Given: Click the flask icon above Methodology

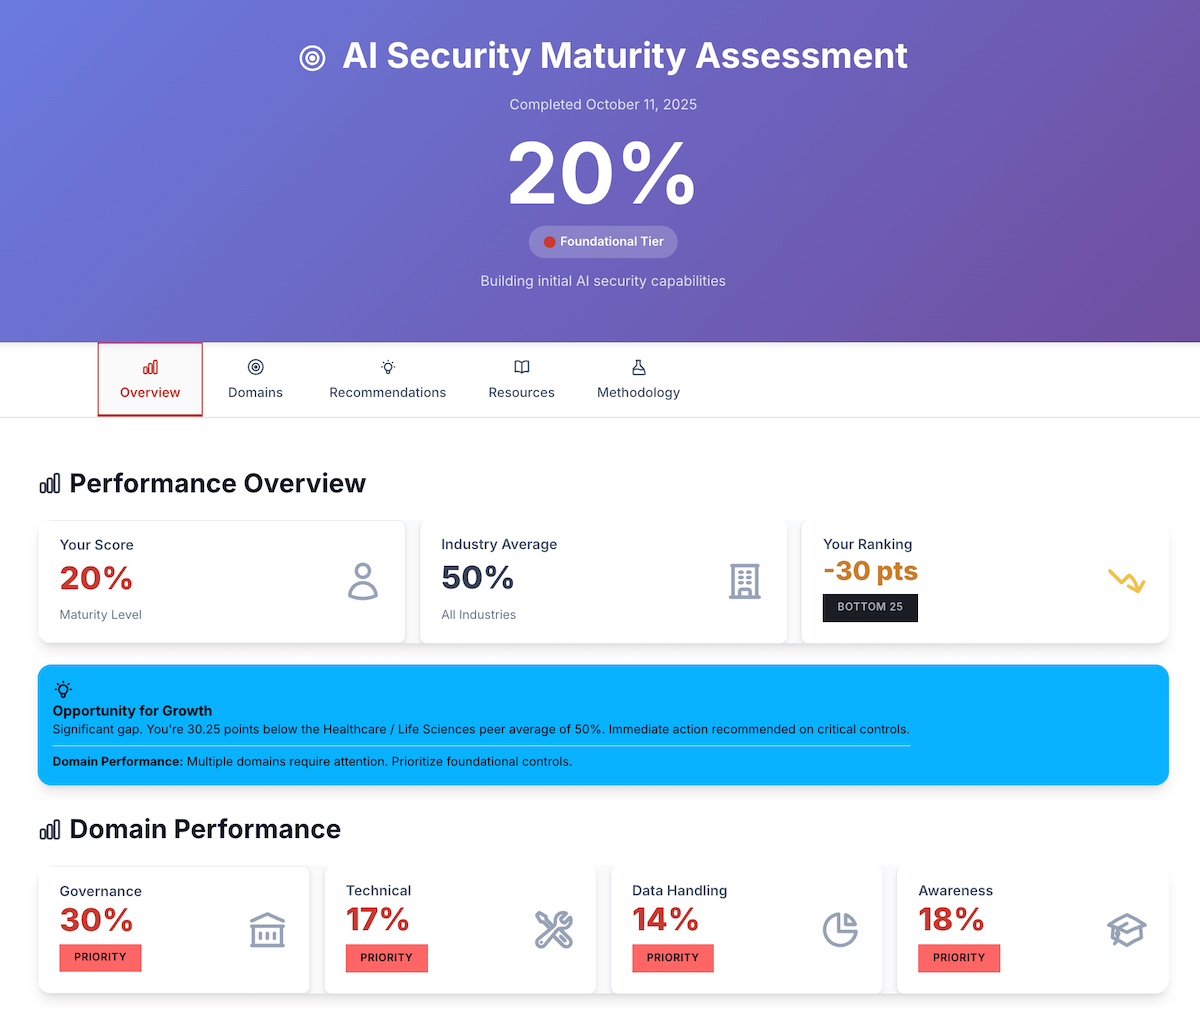Looking at the screenshot, I should tap(637, 366).
